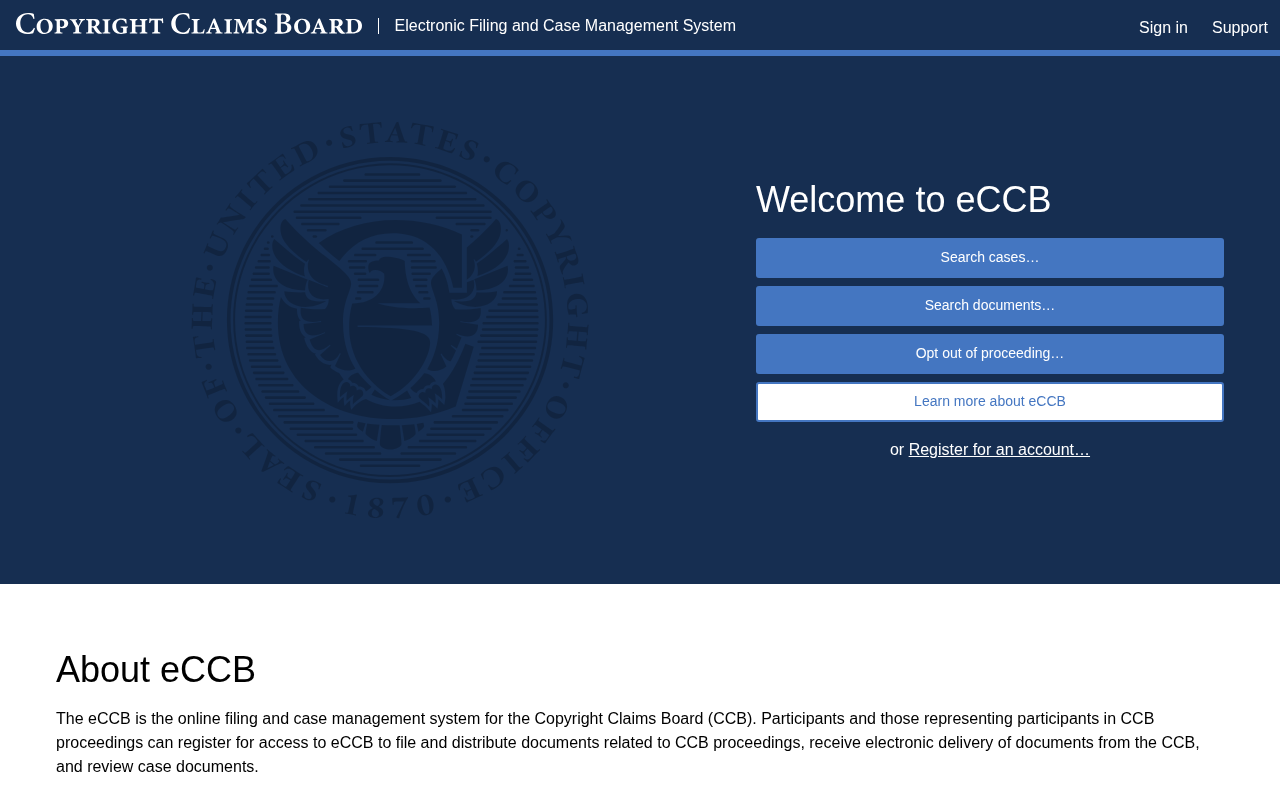Viewport: 1280px width, 800px height.
Task: Open the Search documents button
Action: point(990,306)
